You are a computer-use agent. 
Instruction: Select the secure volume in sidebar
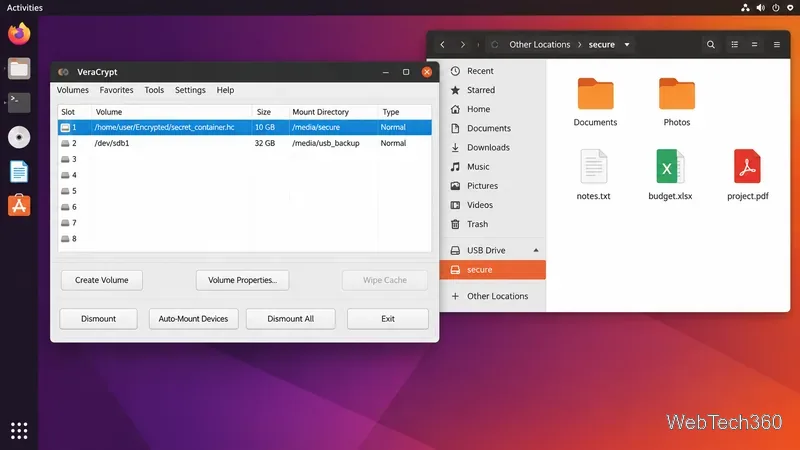[x=493, y=270]
